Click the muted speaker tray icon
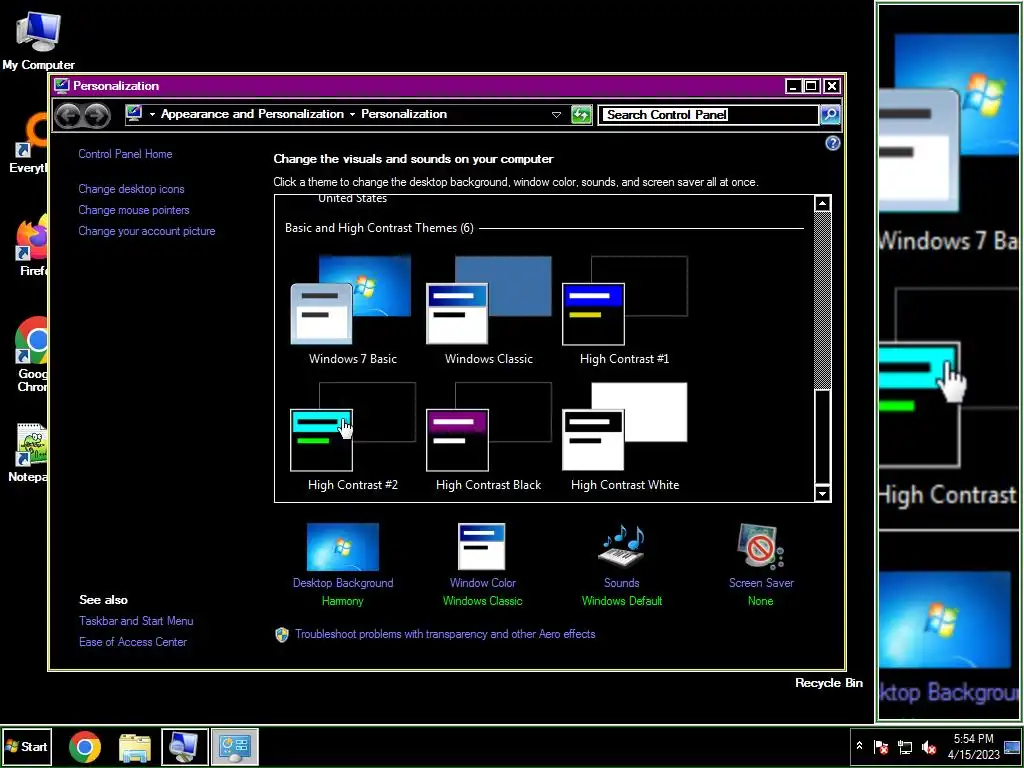The image size is (1024, 768). (929, 746)
